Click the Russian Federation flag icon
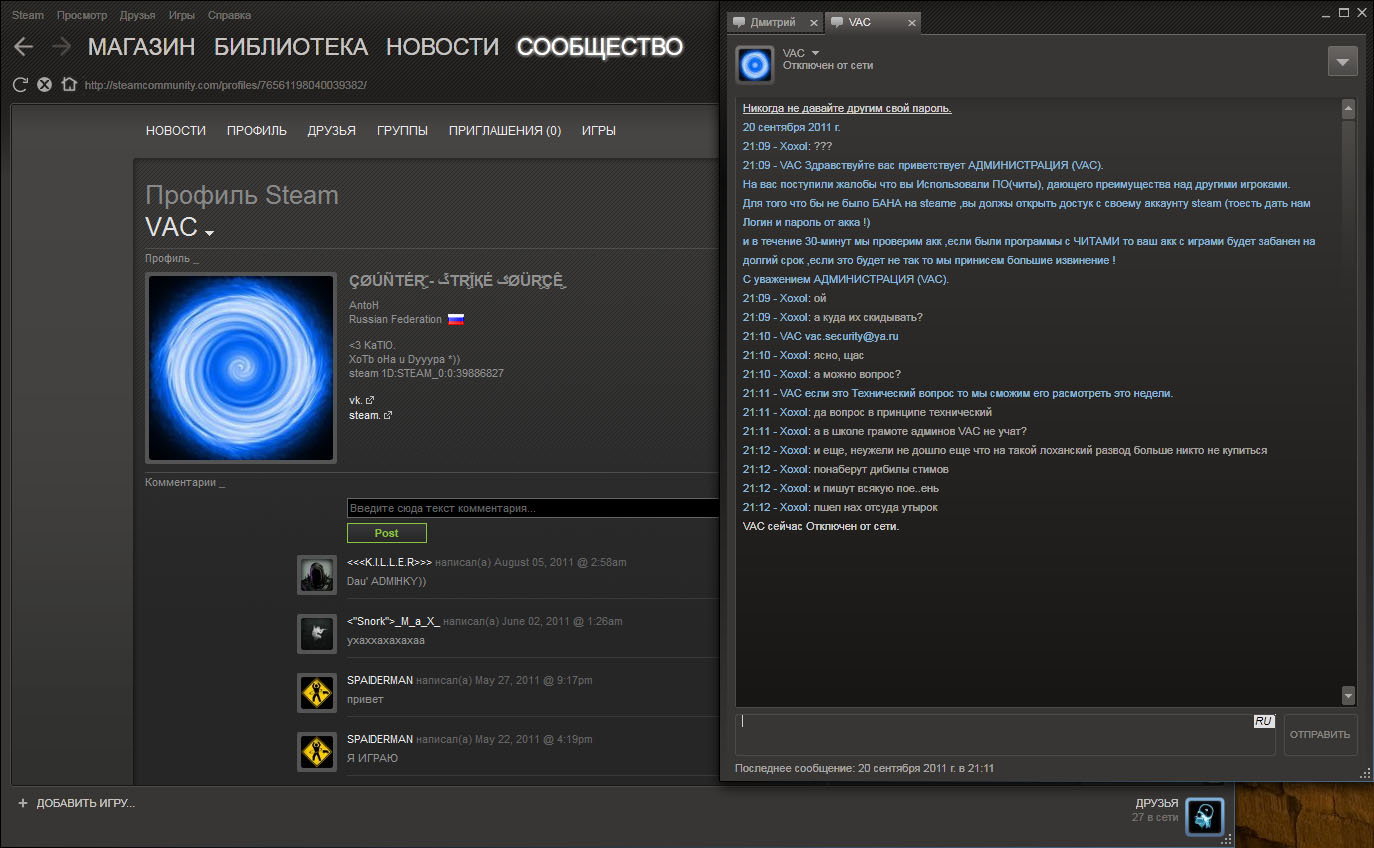 click(x=455, y=320)
